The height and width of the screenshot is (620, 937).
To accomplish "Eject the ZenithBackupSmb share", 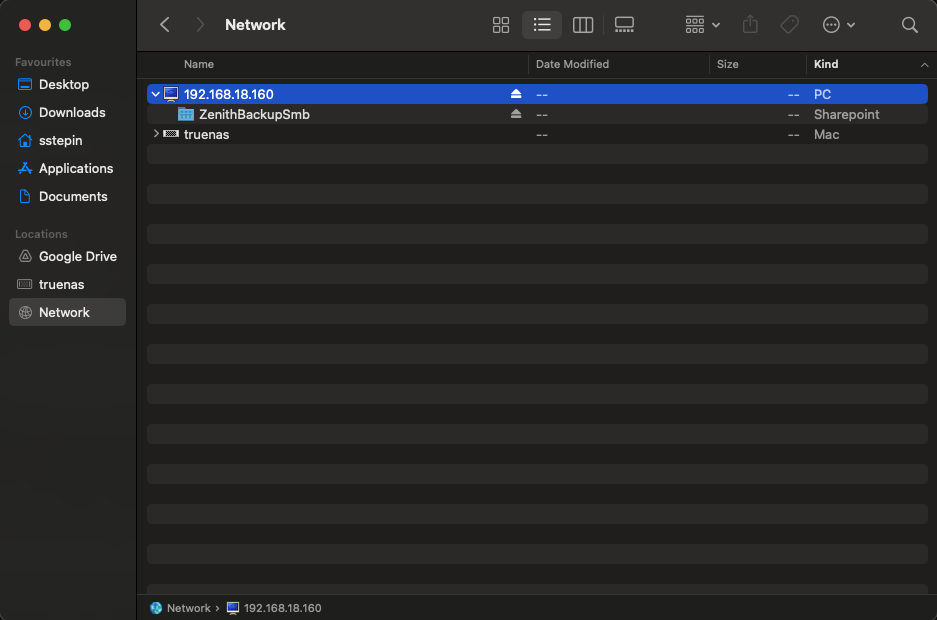I will (x=516, y=114).
